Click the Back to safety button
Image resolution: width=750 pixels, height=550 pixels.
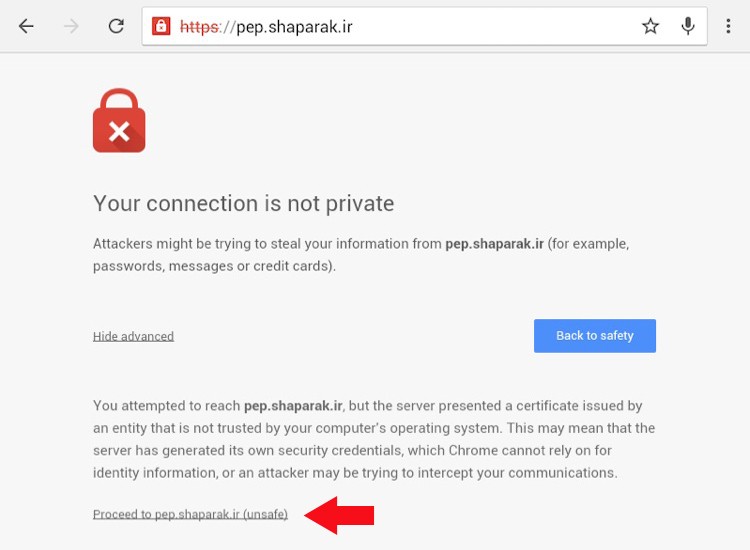[x=595, y=336]
